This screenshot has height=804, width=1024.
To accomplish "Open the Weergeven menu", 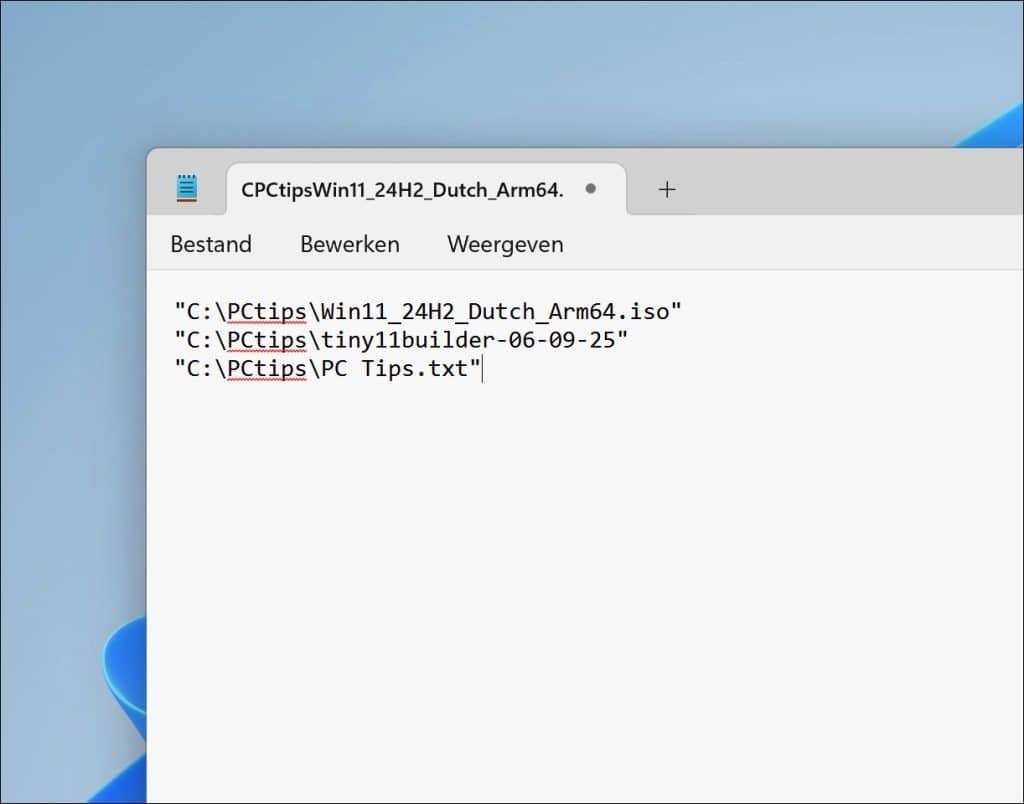I will 505,244.
